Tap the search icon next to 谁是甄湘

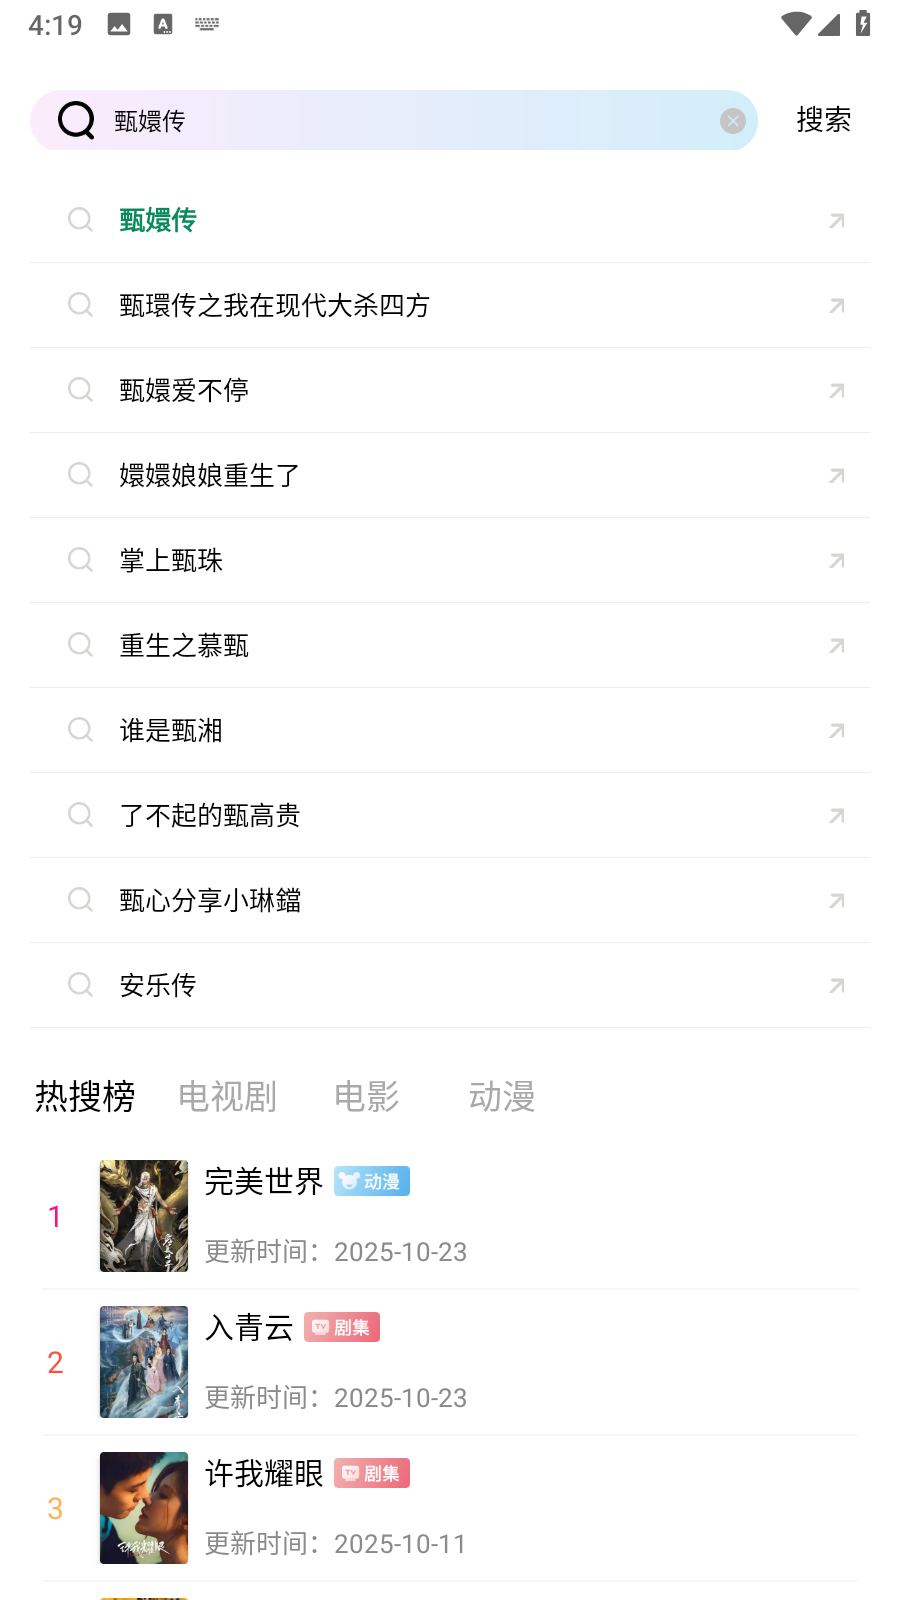(x=80, y=730)
